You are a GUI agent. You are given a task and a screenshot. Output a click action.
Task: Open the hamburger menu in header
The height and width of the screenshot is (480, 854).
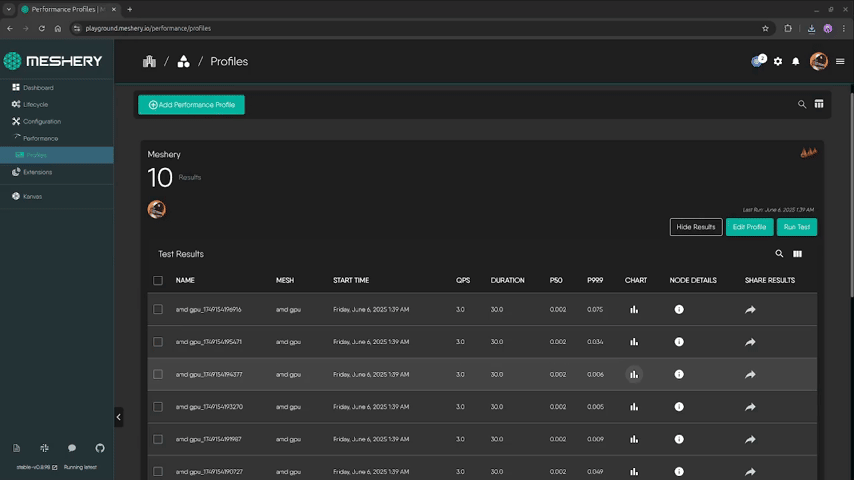click(x=840, y=62)
